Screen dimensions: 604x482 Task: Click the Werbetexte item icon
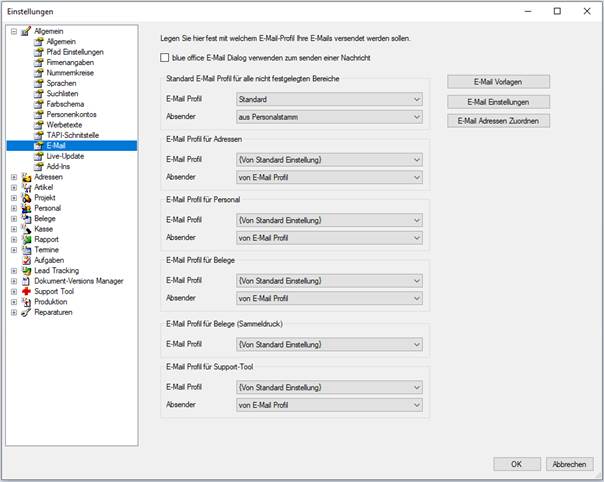pyautogui.click(x=39, y=125)
